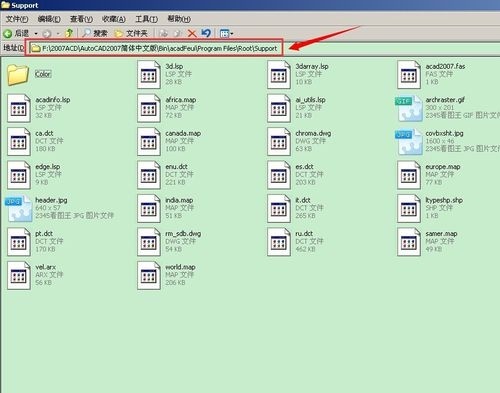Viewport: 500px width, 393px height.
Task: Click the pt.dct file name
Action: (x=44, y=234)
